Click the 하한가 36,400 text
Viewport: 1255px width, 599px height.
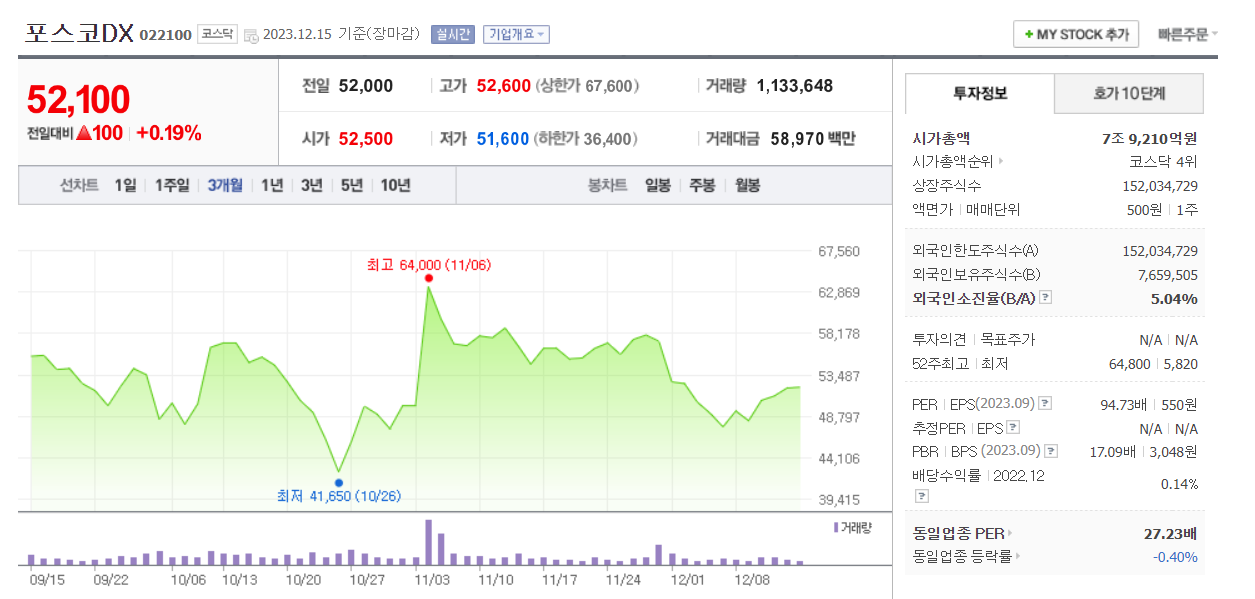[587, 139]
